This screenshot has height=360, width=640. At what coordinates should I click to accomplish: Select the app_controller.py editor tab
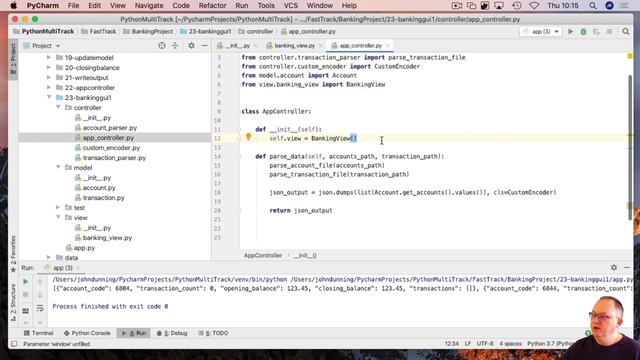point(360,46)
